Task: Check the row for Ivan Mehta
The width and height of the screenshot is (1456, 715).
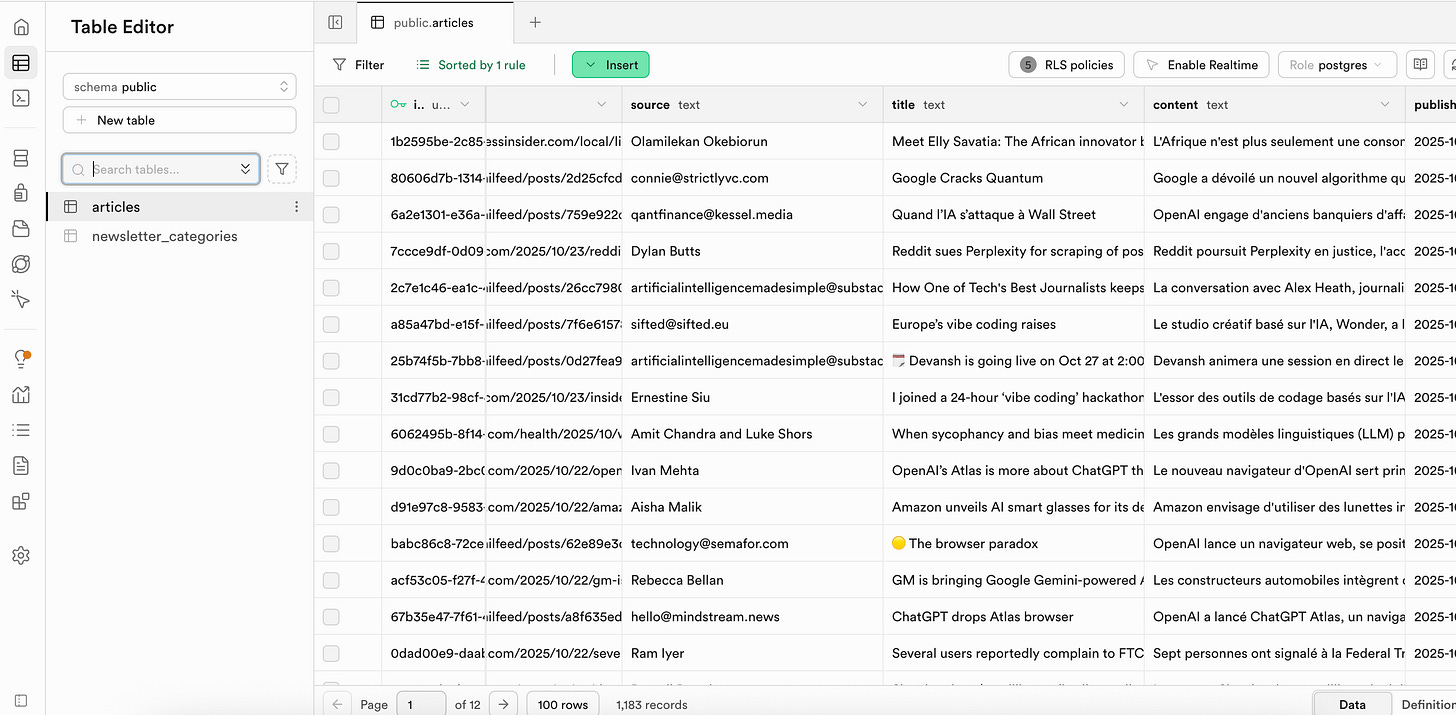Action: coord(331,470)
